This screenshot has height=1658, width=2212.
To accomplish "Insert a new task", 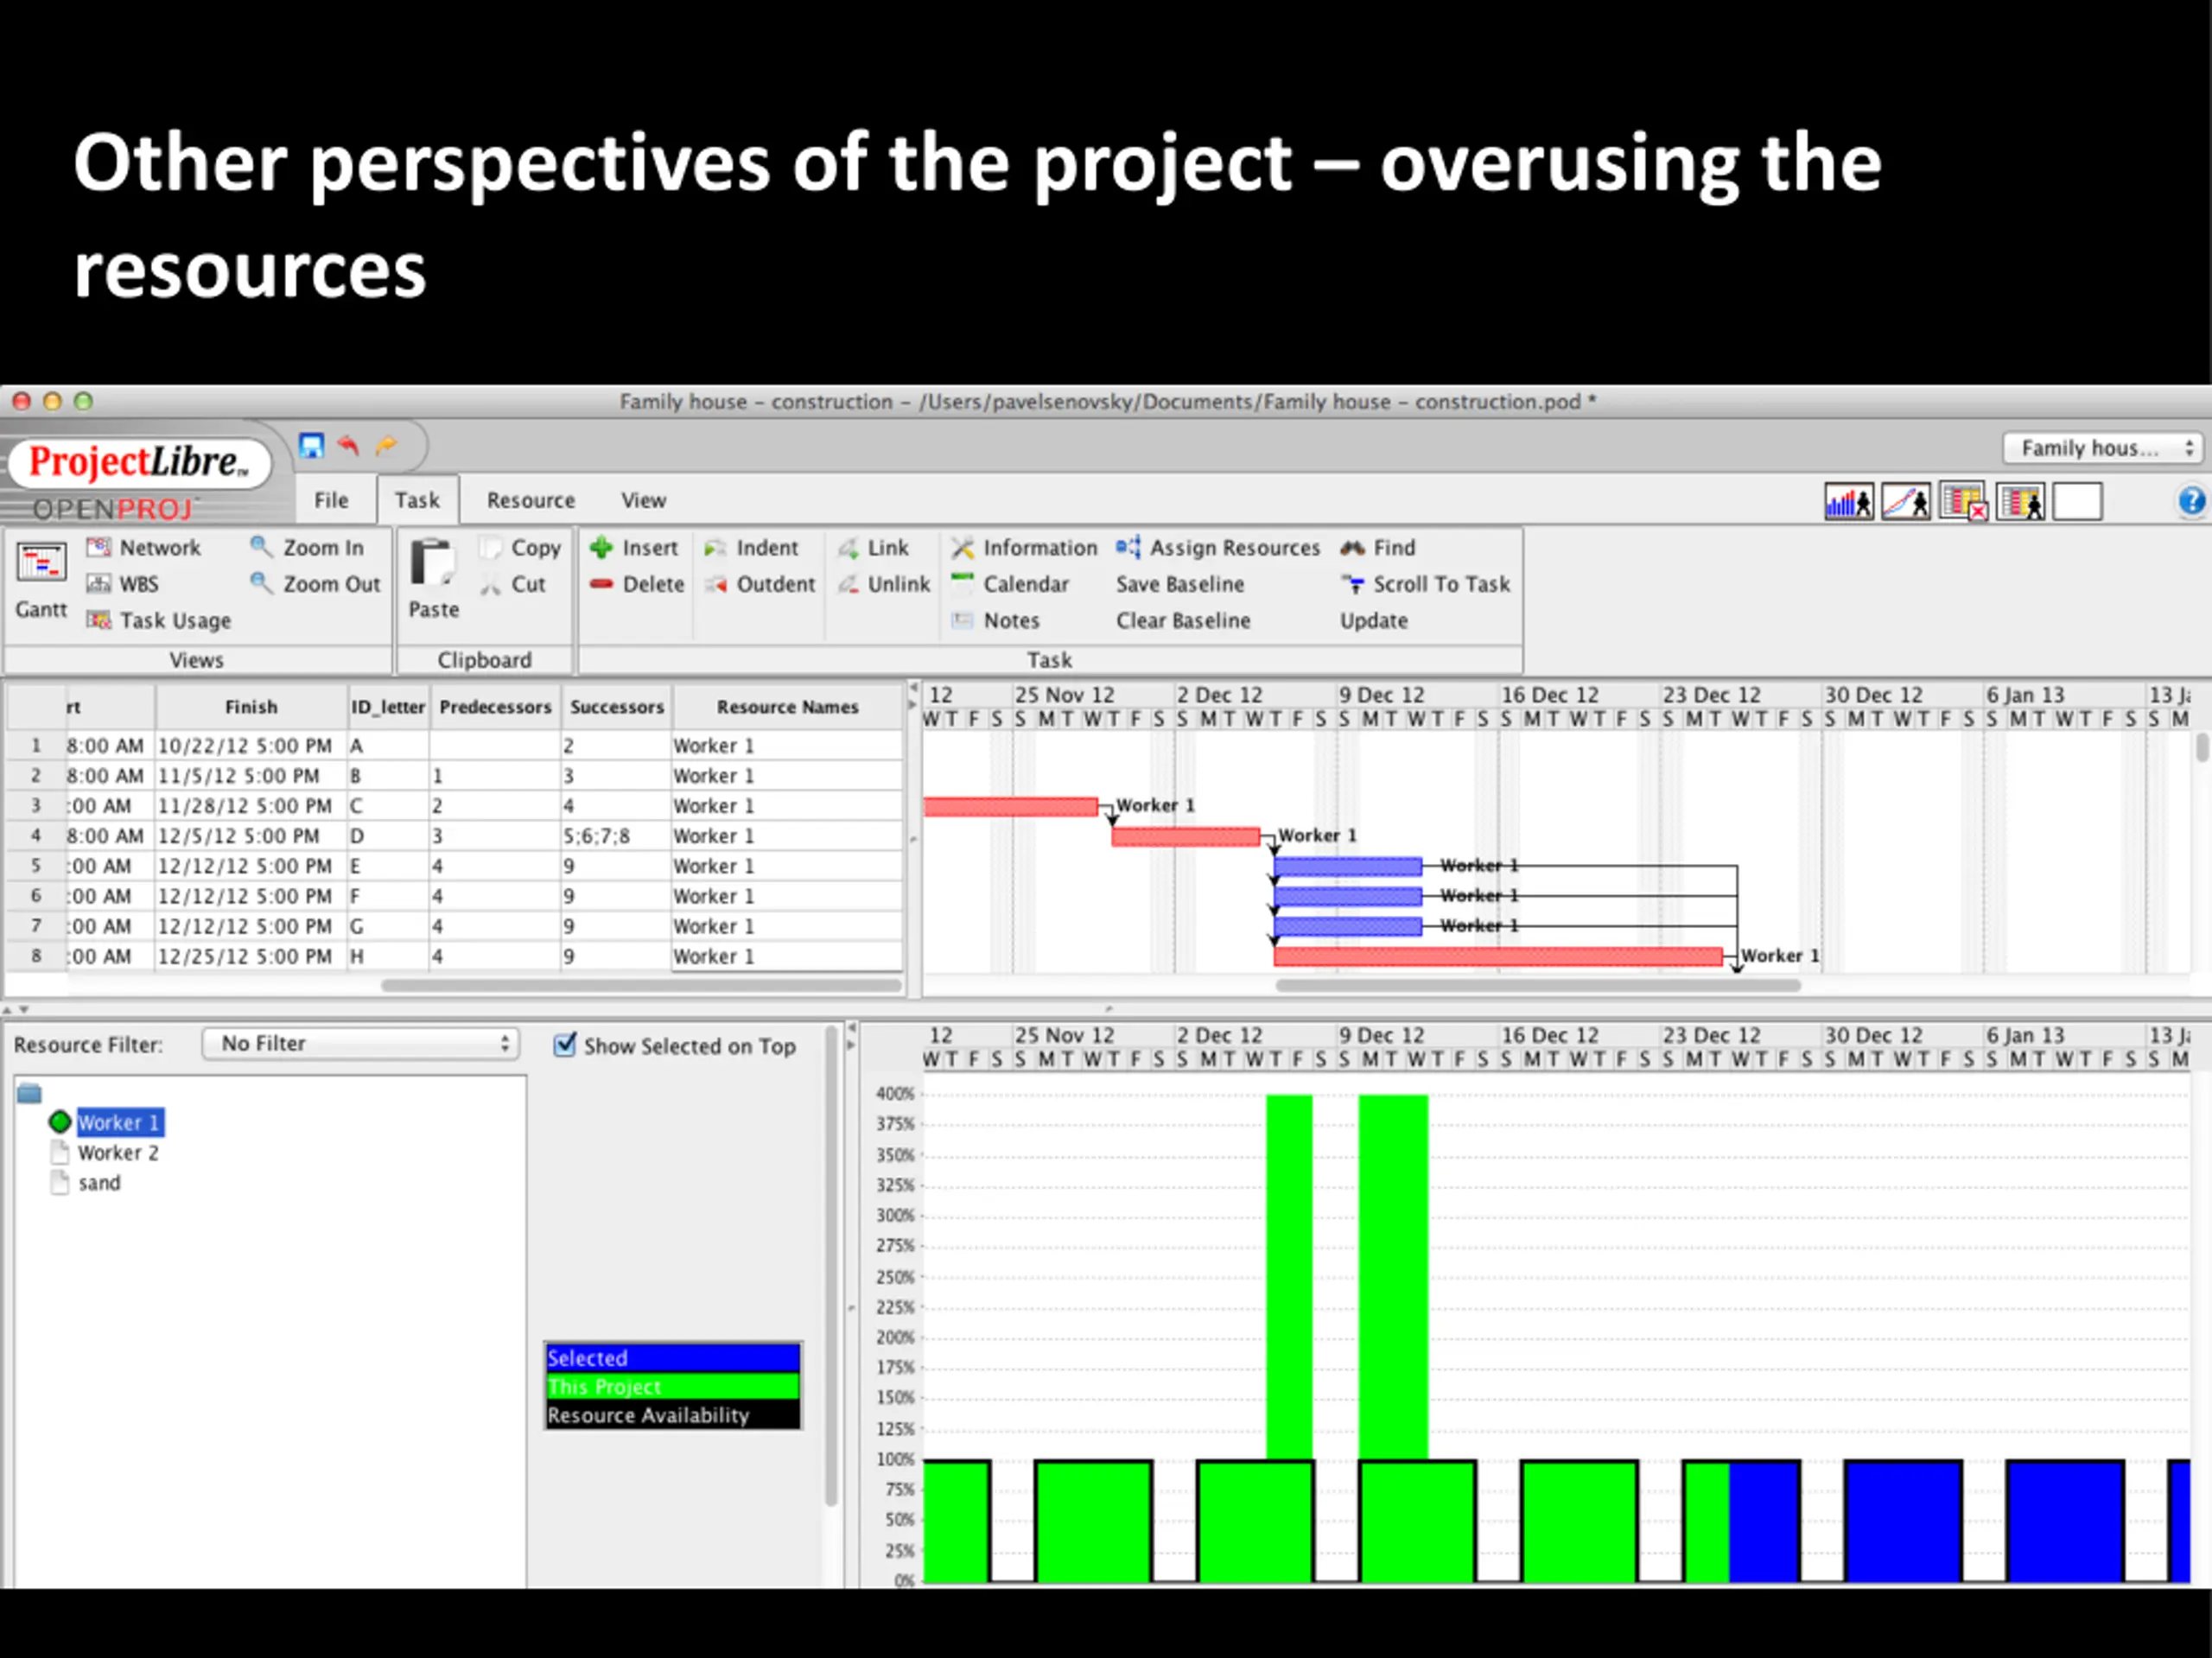I will [634, 548].
